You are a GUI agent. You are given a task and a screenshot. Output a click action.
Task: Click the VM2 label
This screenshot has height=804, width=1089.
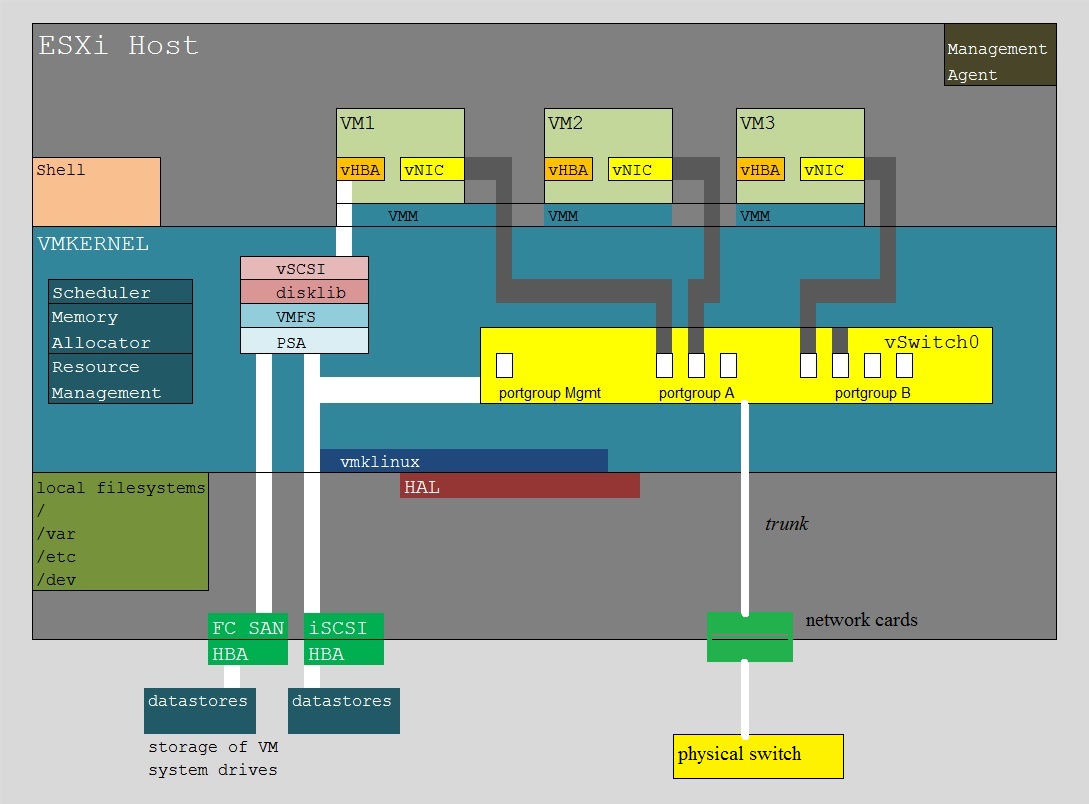point(565,123)
